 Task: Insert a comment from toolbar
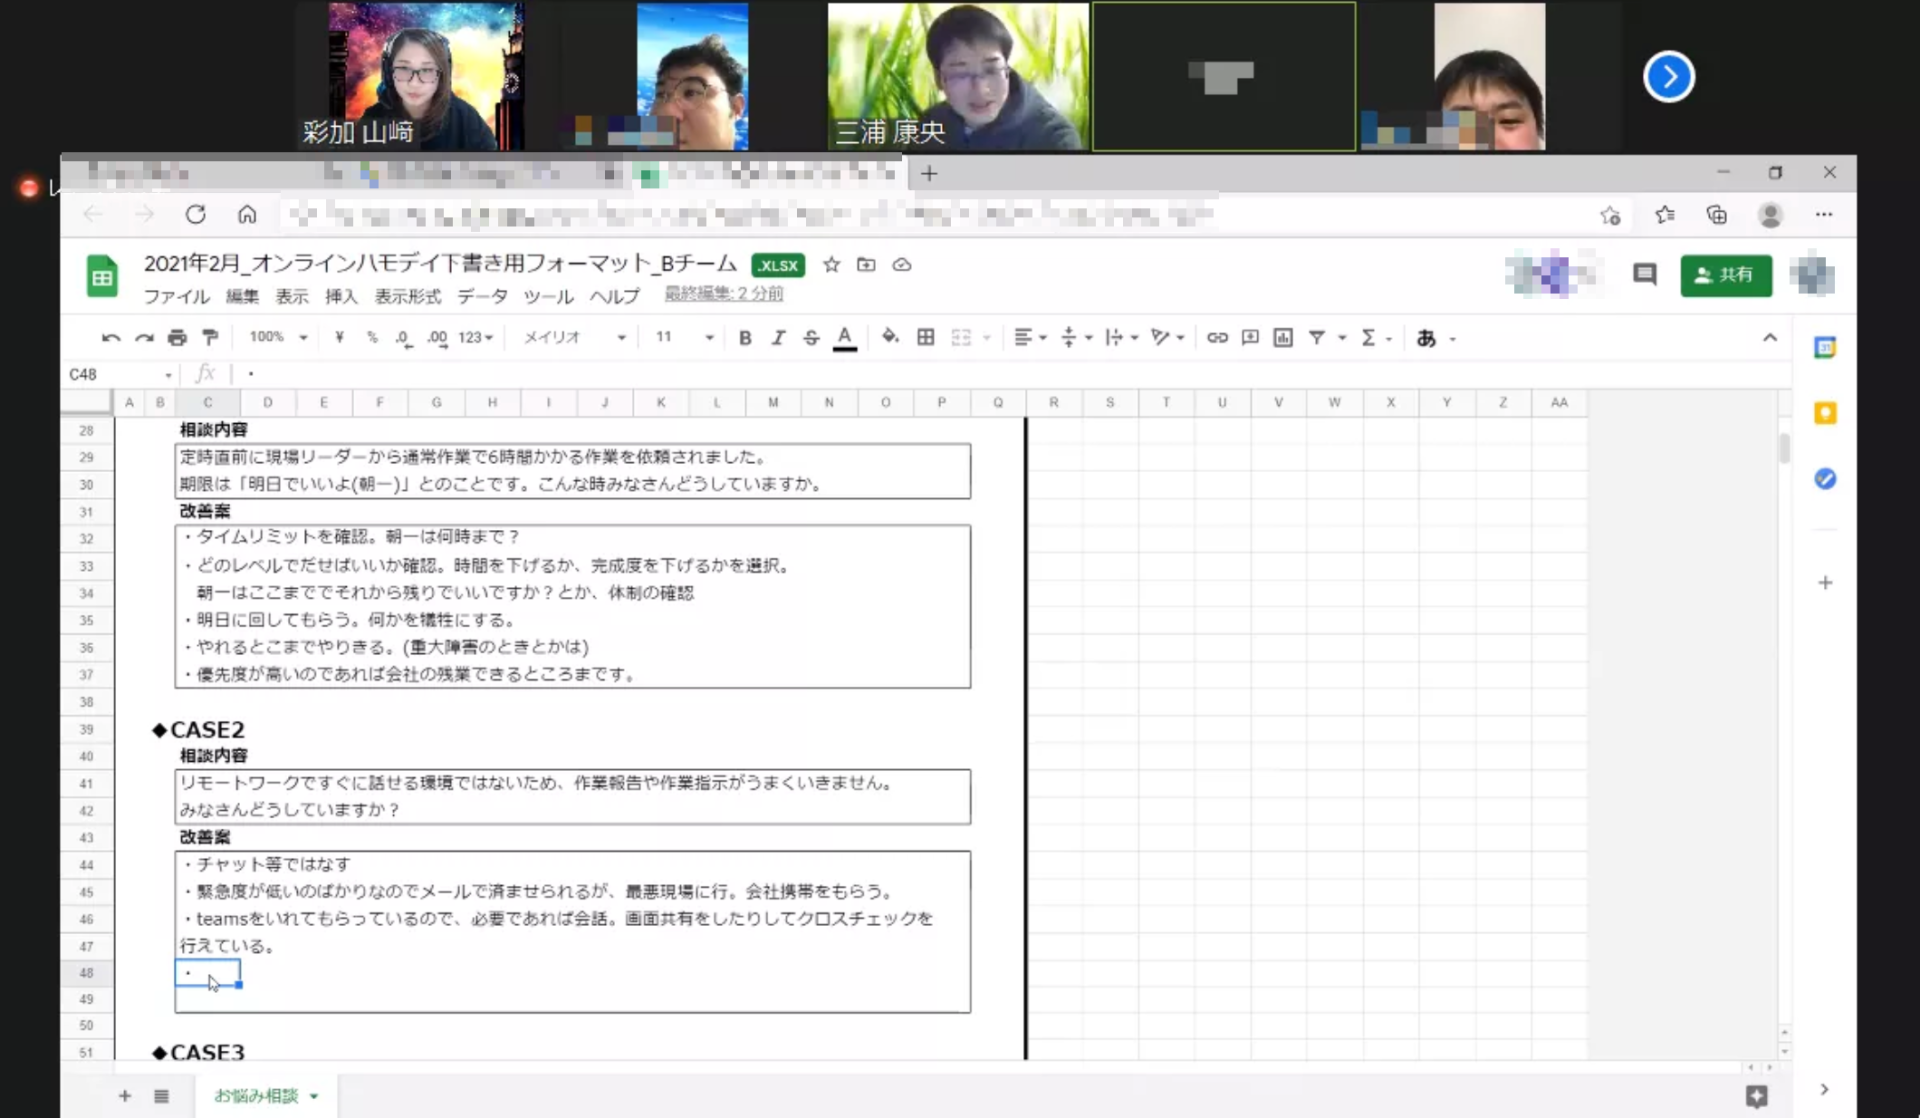pos(1250,338)
